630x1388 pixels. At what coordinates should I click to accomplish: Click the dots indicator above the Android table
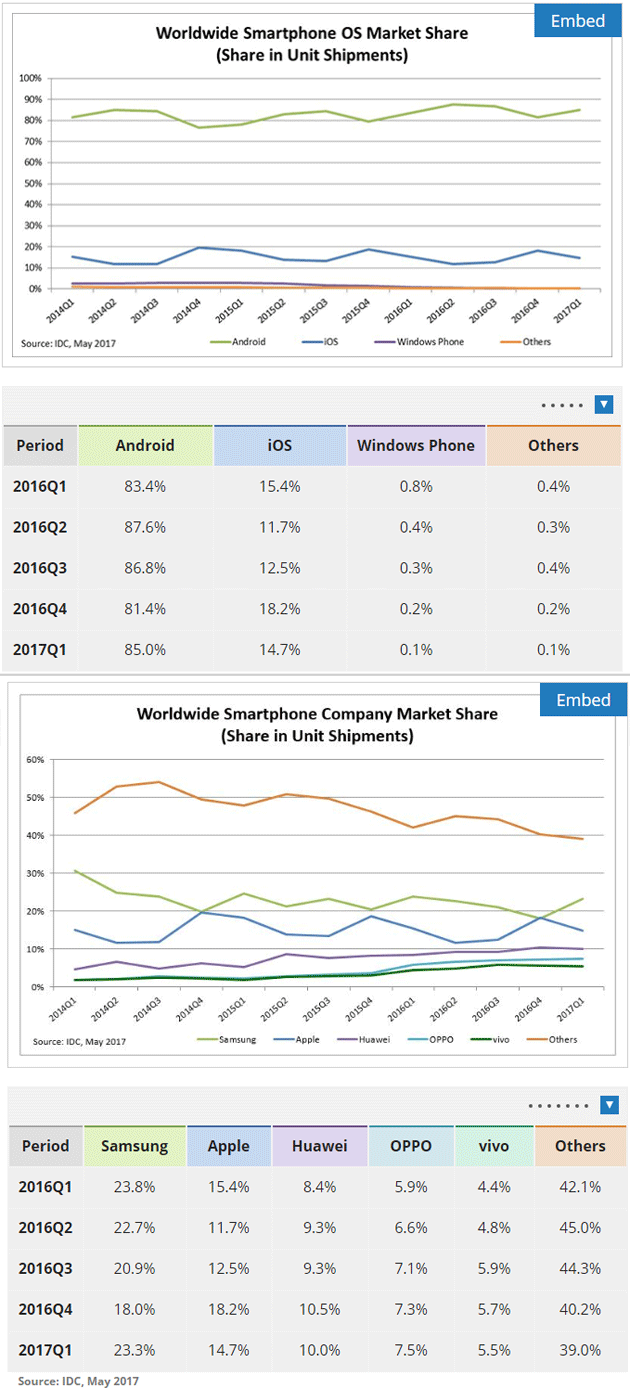(x=561, y=406)
